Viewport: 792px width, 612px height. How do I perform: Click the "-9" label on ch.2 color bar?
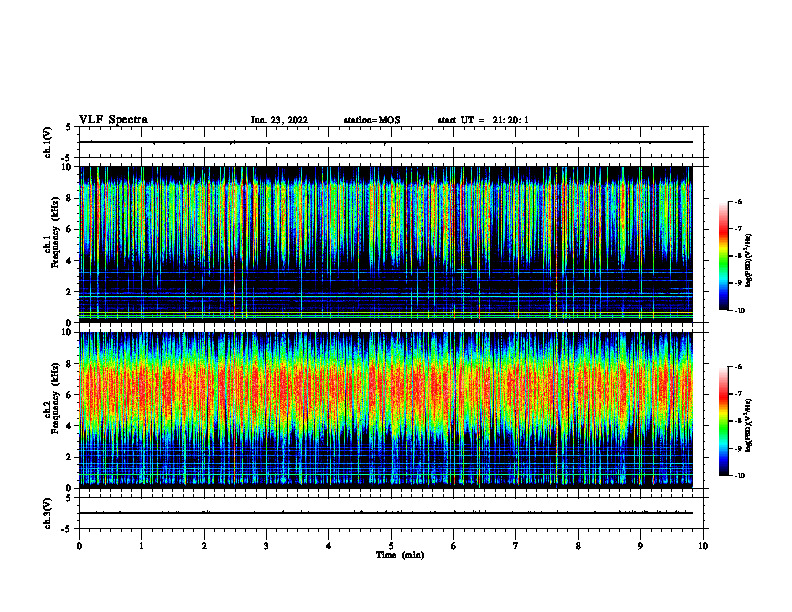coord(739,448)
